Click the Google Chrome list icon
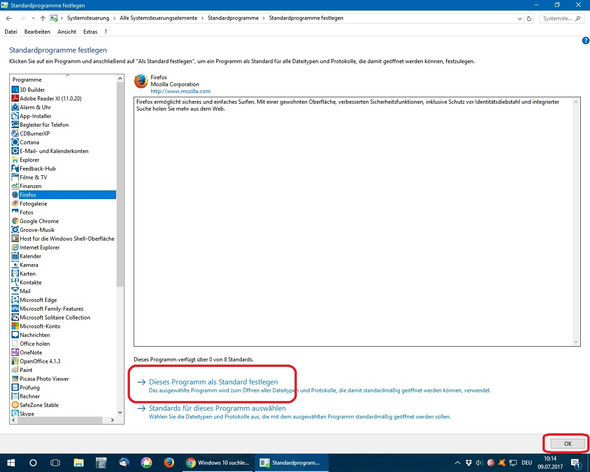This screenshot has width=590, height=472. point(15,221)
